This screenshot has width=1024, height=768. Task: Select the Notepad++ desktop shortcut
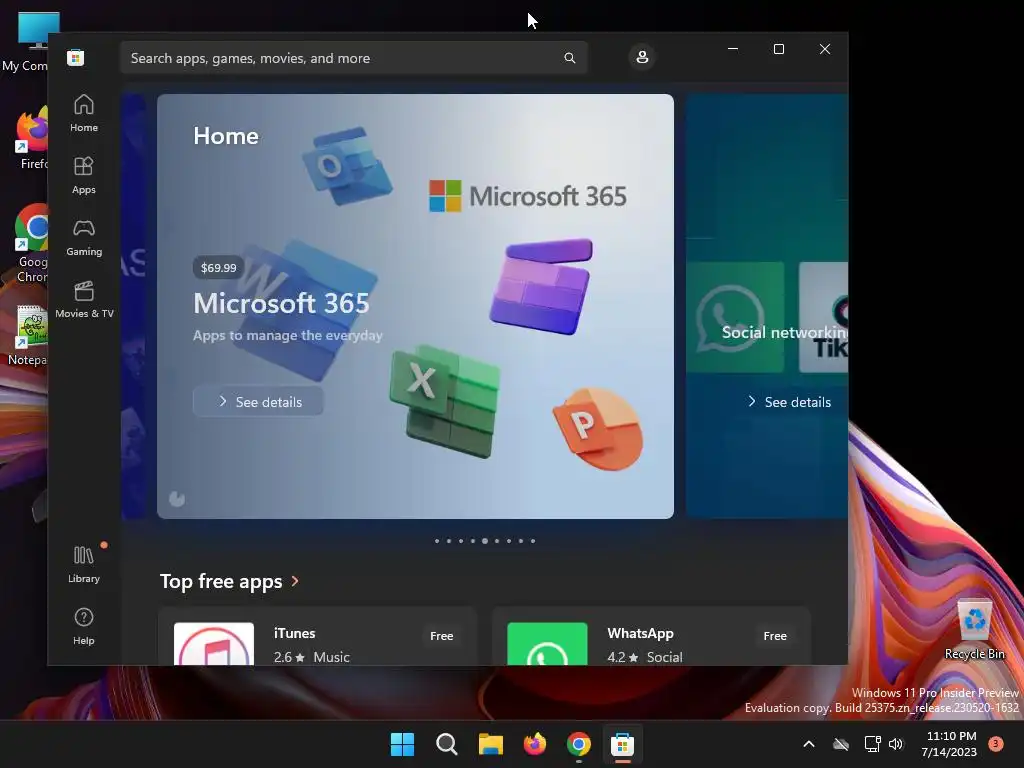pyautogui.click(x=28, y=335)
